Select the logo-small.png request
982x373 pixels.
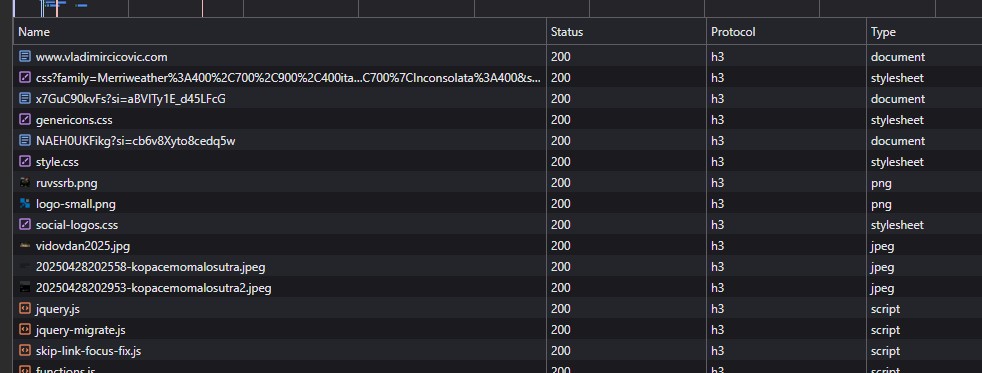pos(76,204)
